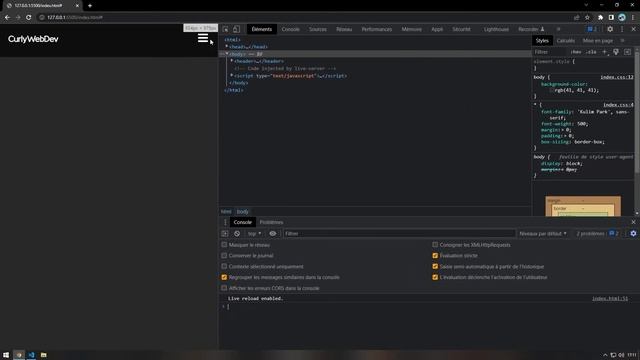The height and width of the screenshot is (360, 640).
Task: Open the Windows Start menu
Action: pyautogui.click(x=6, y=355)
